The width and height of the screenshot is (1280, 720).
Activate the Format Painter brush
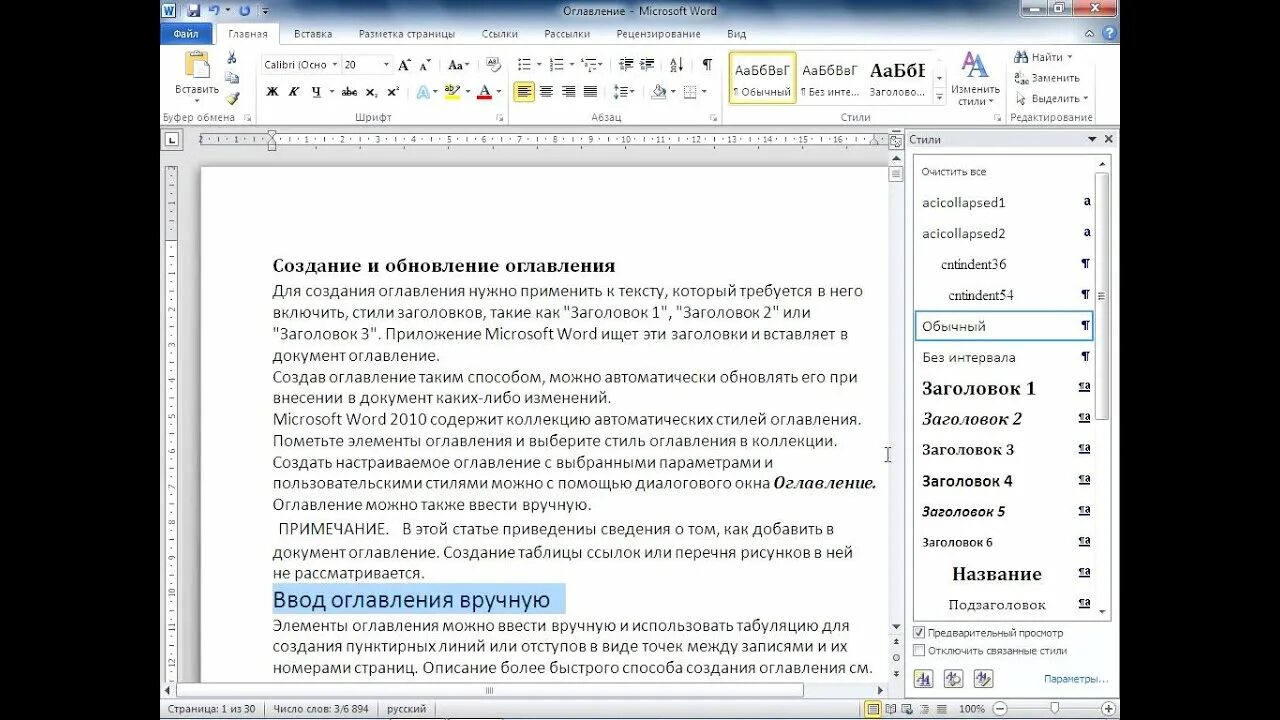pos(232,98)
